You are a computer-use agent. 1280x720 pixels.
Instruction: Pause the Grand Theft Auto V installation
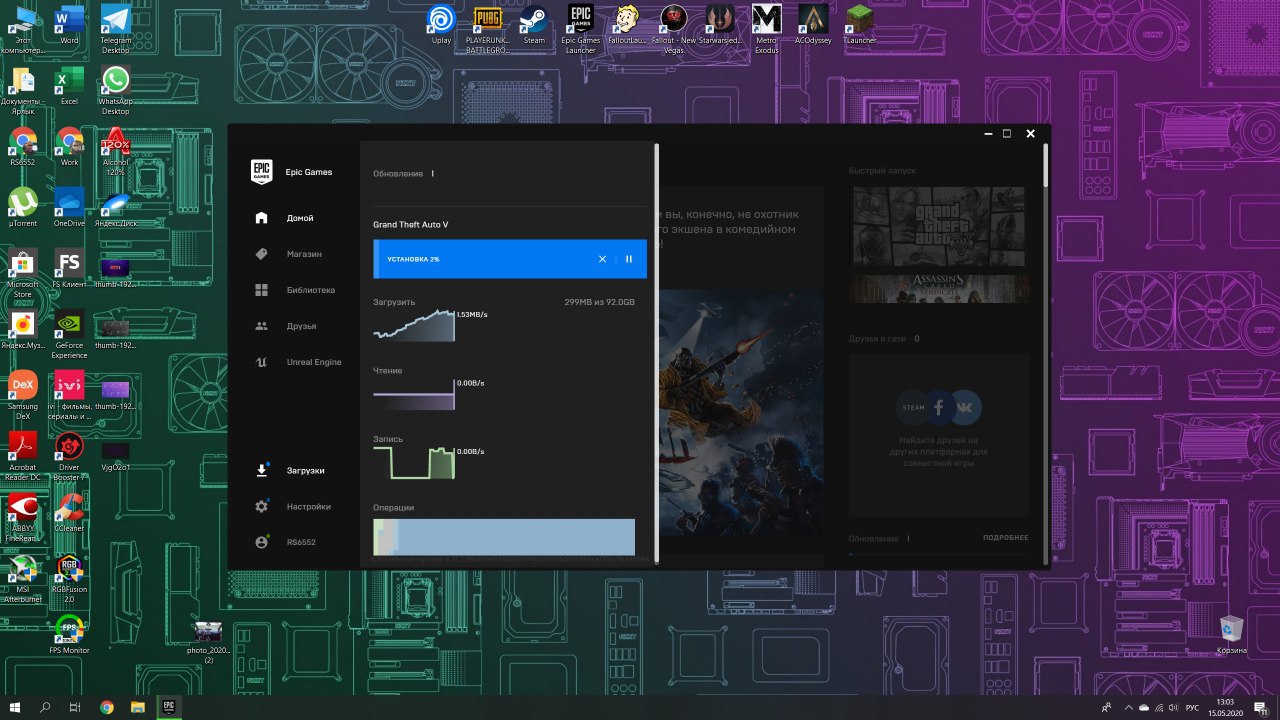[x=629, y=259]
